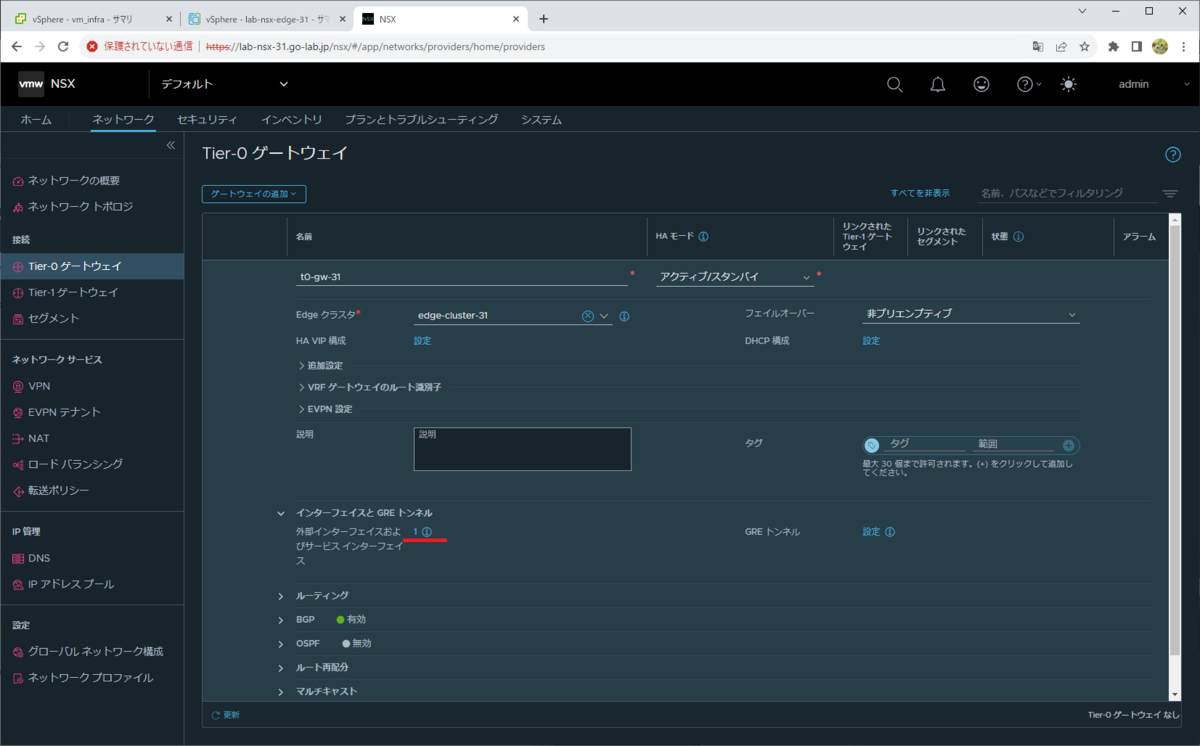
Task: Collapse インターフェイスと GRE トンネル section
Action: [281, 513]
